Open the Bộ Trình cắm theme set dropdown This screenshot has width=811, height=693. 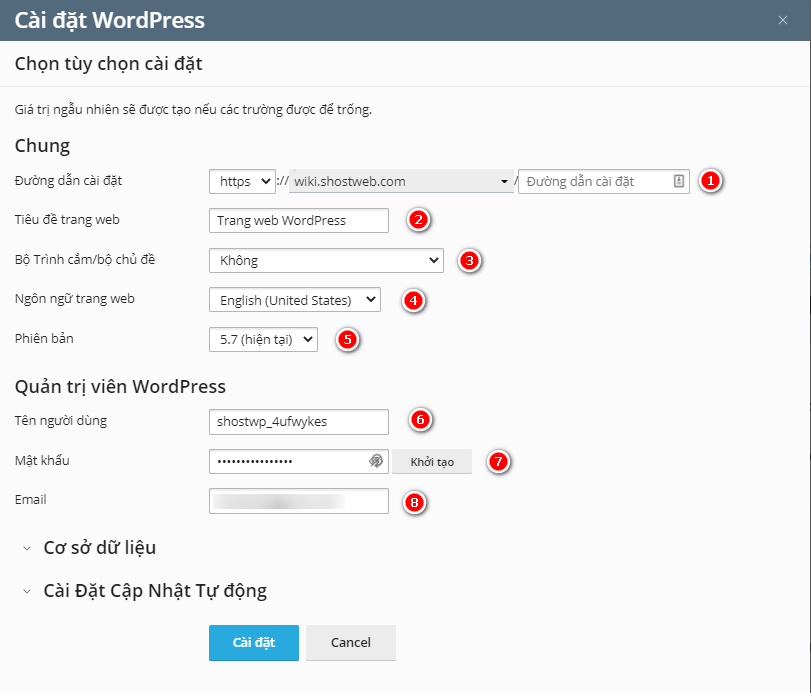(325, 260)
